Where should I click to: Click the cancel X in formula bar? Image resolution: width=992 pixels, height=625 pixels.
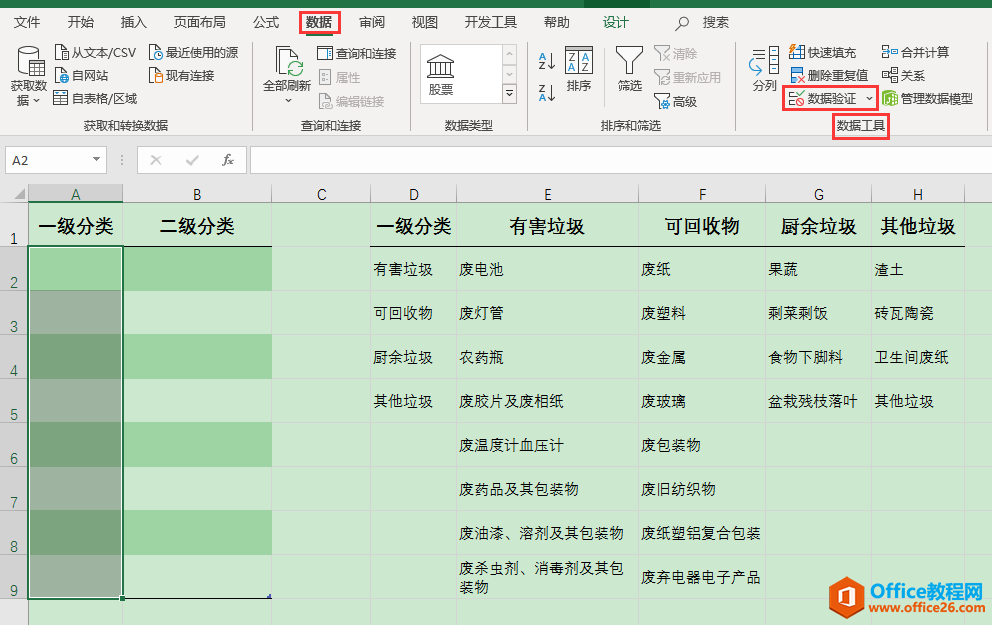(x=156, y=160)
